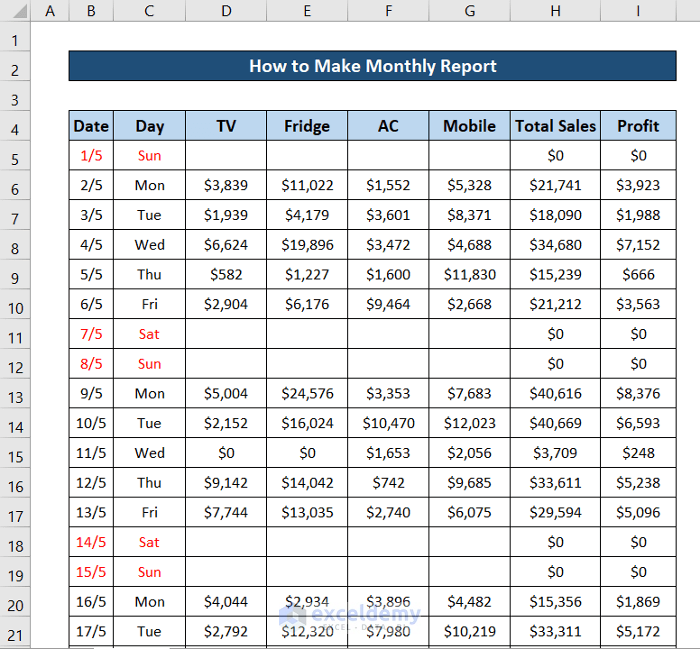Select AC value $742

[388, 483]
